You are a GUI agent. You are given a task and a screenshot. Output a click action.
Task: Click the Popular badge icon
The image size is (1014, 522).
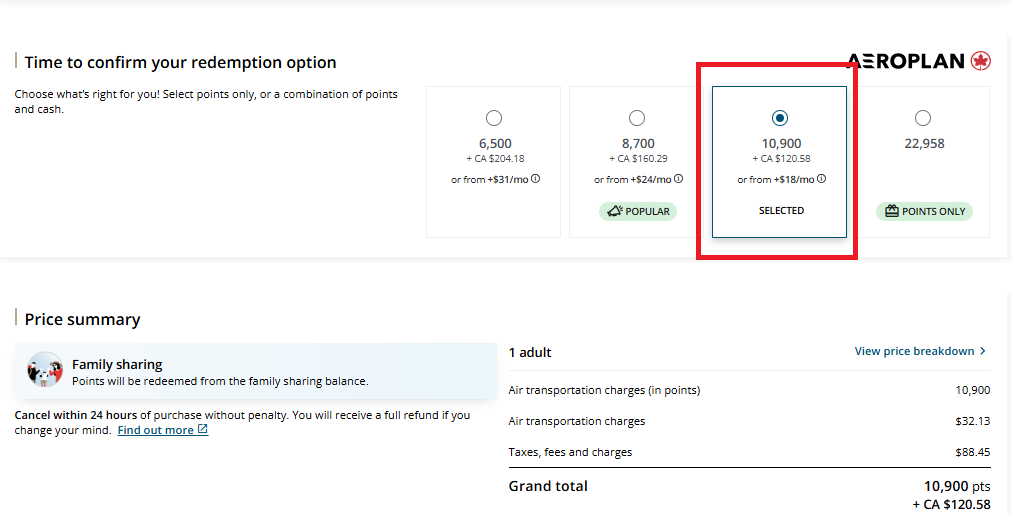615,211
